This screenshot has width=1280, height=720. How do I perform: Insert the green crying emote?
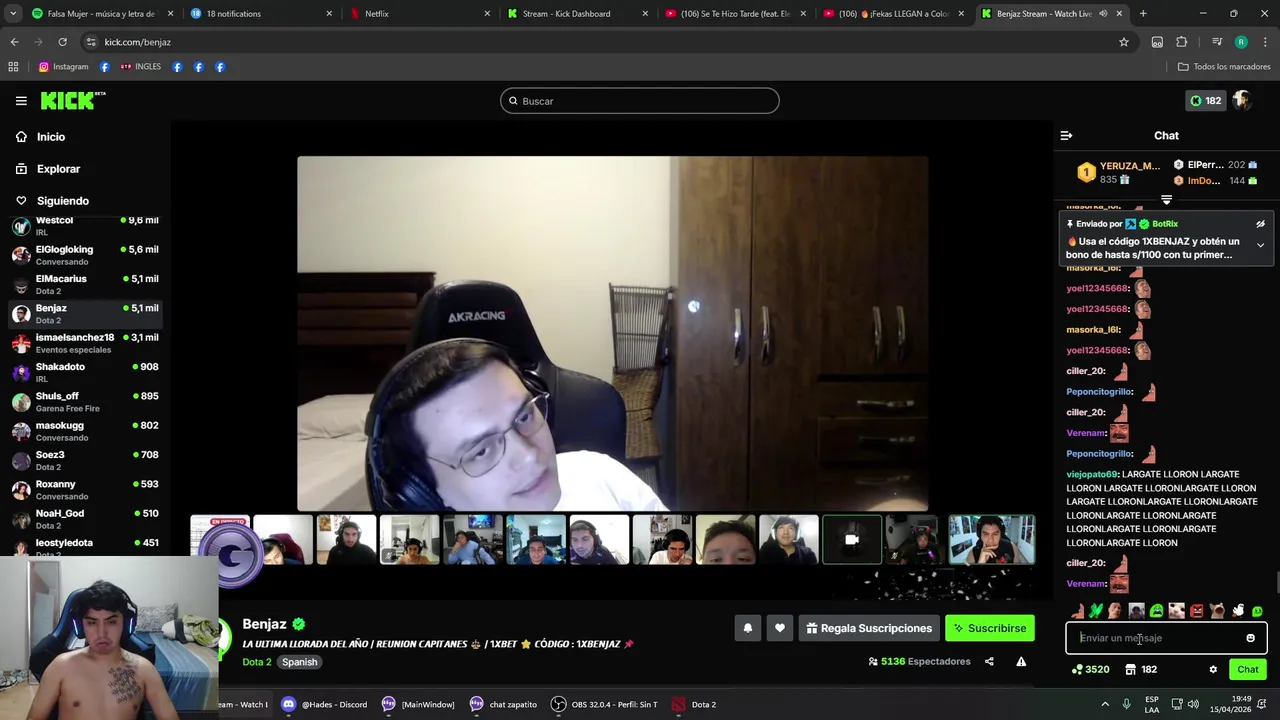[x=1157, y=611]
